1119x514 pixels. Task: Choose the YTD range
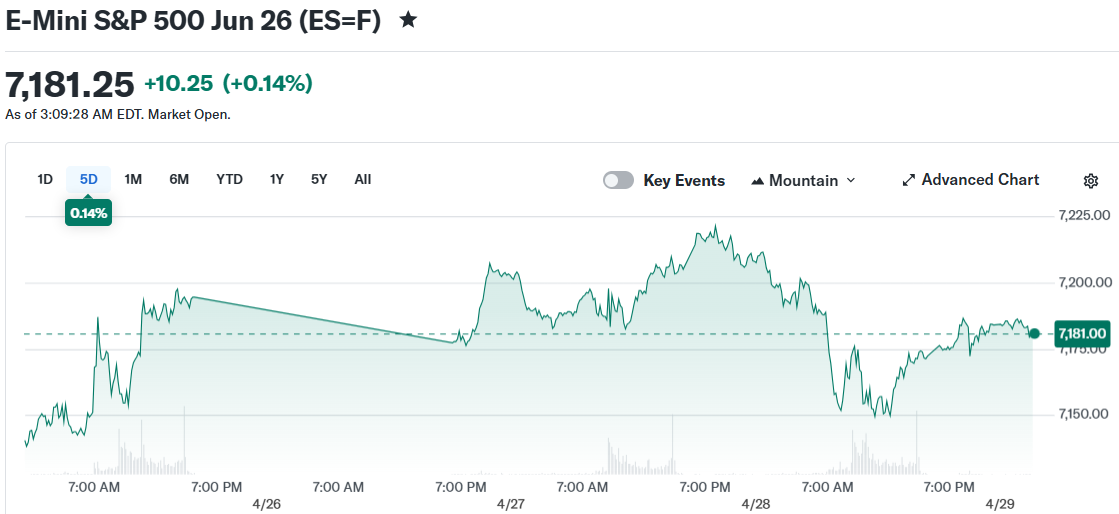click(x=230, y=179)
